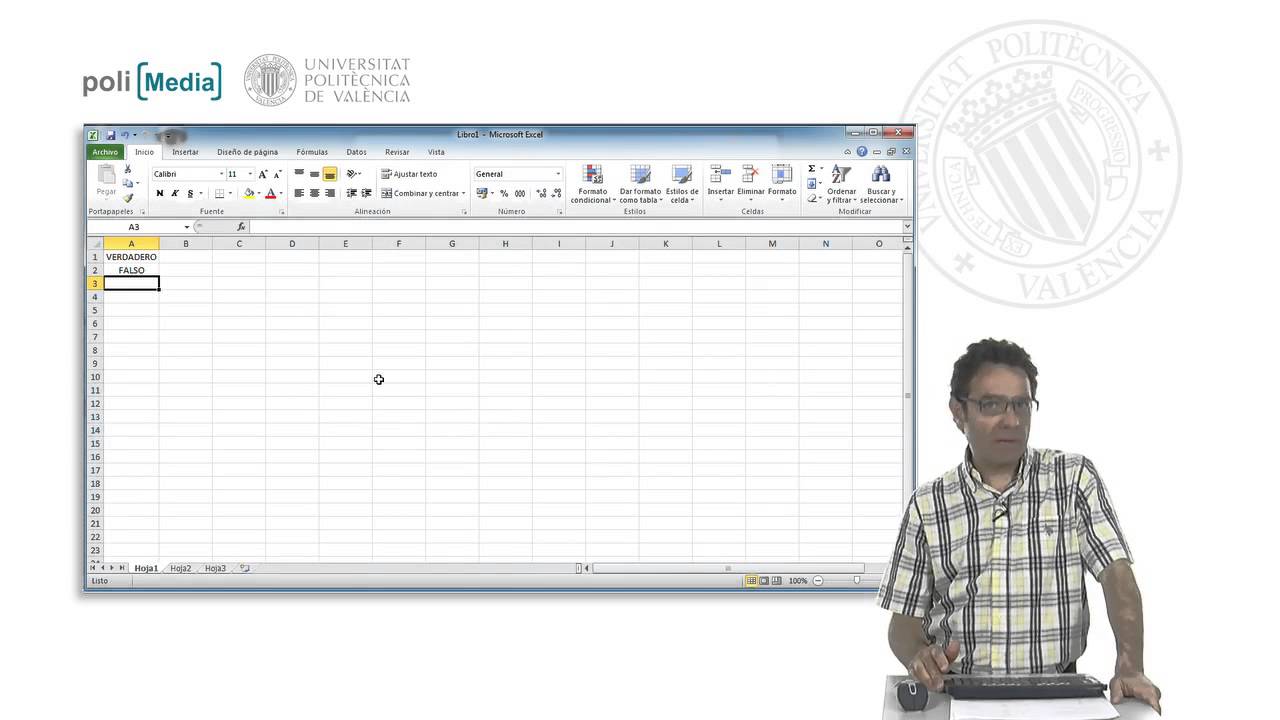Open Buscar y seleccionar dropdown
The height and width of the screenshot is (720, 1280).
coord(881,185)
